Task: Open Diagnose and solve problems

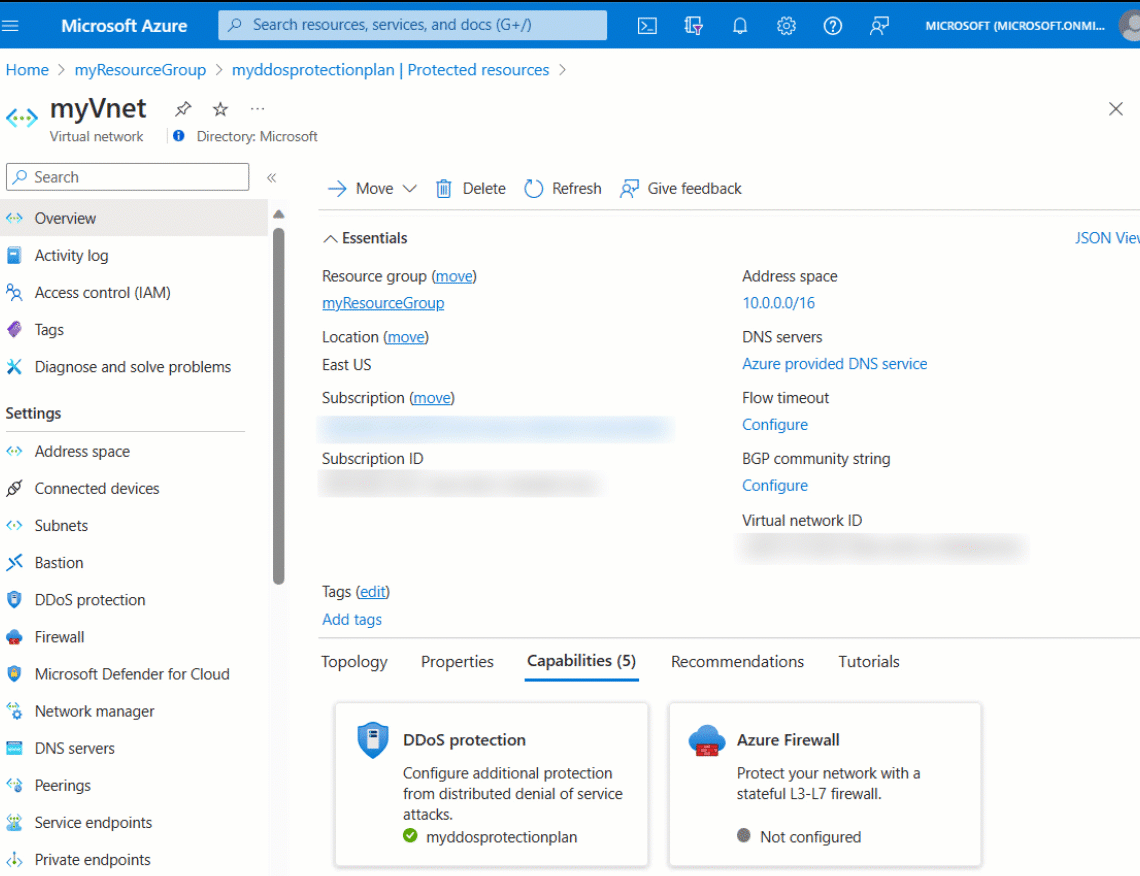Action: point(134,367)
